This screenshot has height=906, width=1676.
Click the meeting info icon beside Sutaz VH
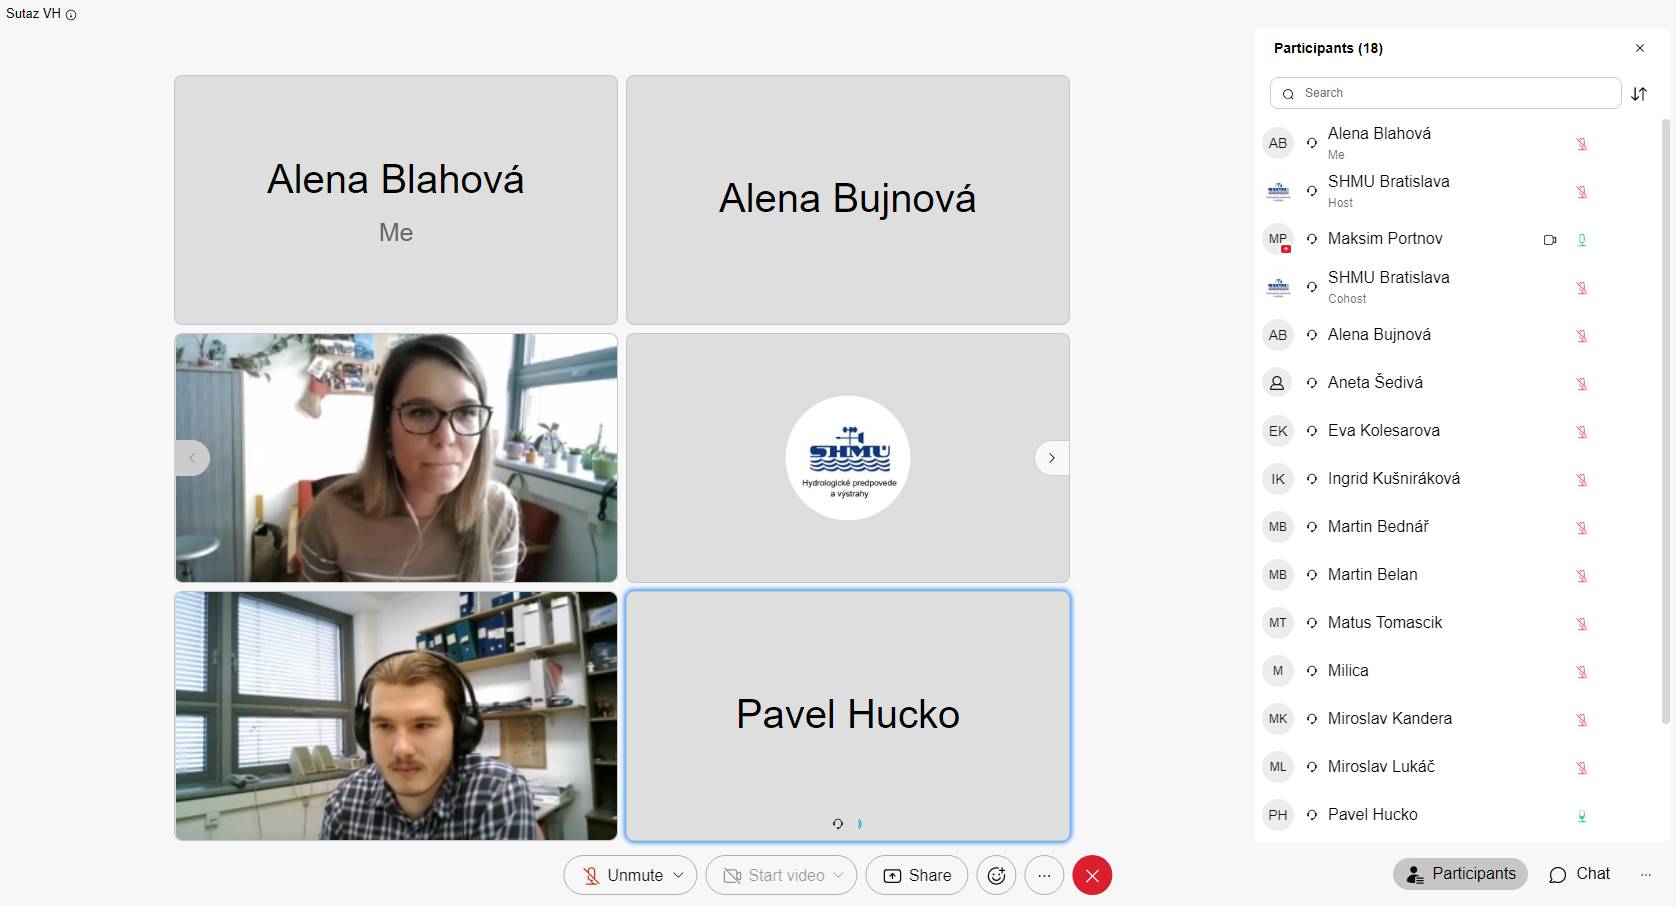[x=71, y=15]
